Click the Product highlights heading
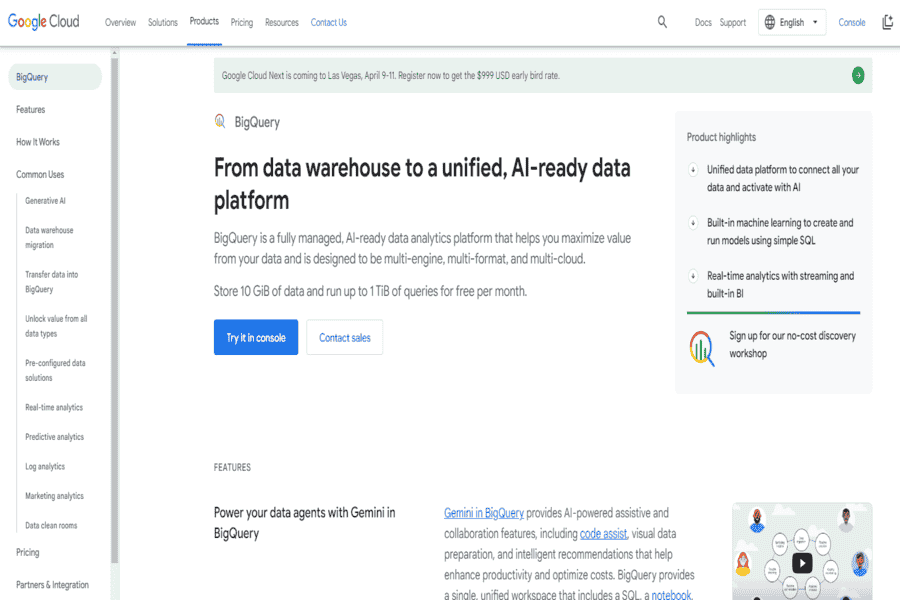 point(721,137)
